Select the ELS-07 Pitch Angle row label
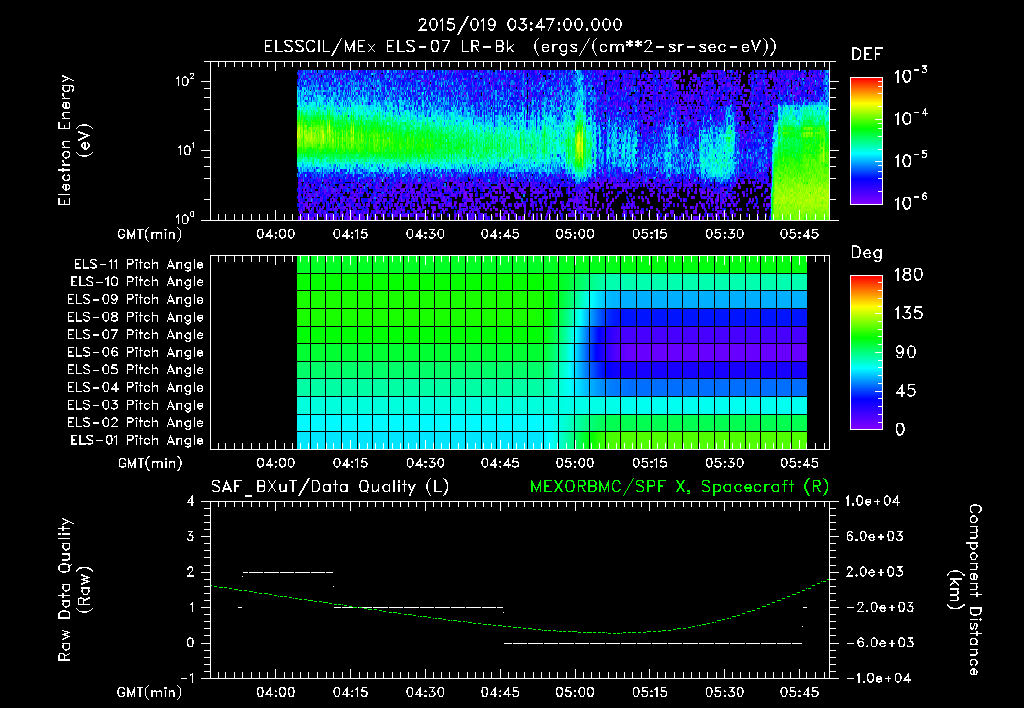 [135, 334]
